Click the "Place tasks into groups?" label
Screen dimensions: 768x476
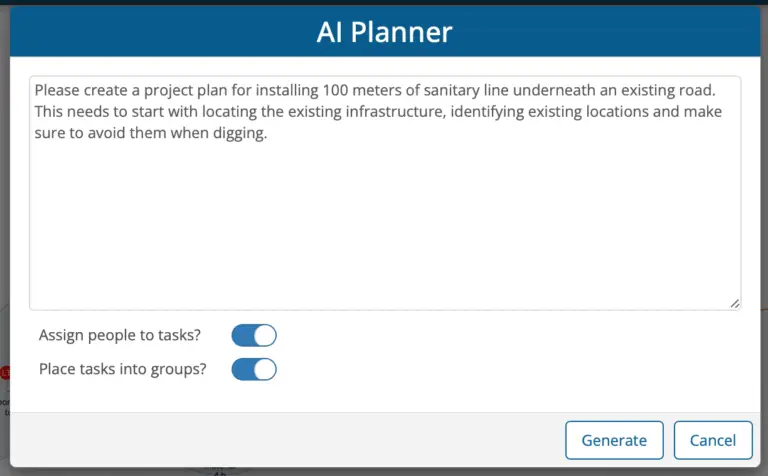(123, 369)
